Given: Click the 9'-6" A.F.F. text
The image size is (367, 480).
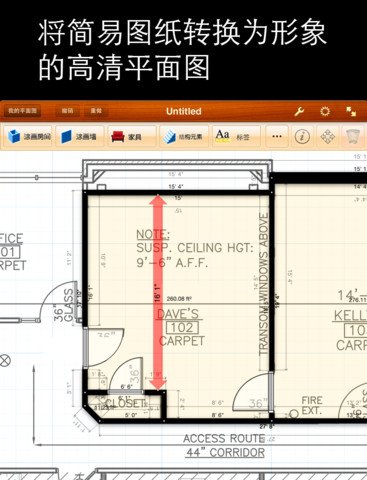Looking at the screenshot, I should point(172,263).
